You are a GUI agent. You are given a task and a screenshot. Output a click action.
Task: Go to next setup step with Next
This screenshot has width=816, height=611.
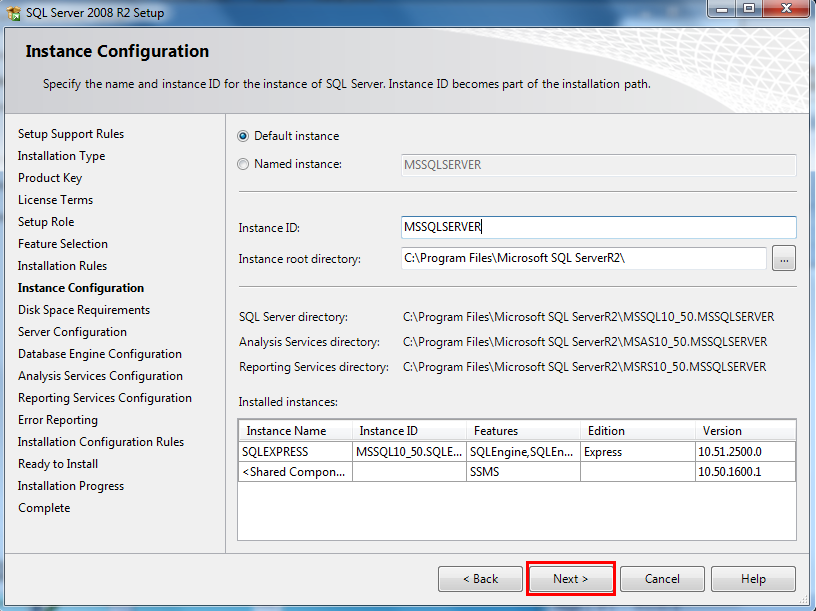tap(571, 579)
